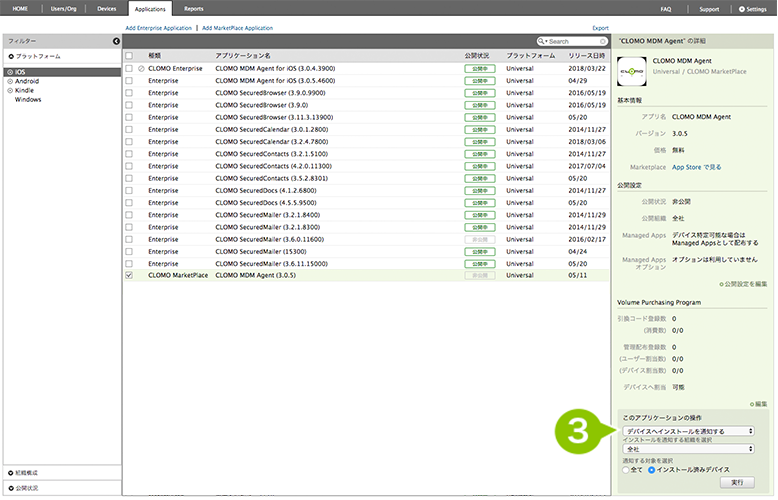Click Add MarketPlace Application link
This screenshot has height=500, width=778.
click(237, 28)
